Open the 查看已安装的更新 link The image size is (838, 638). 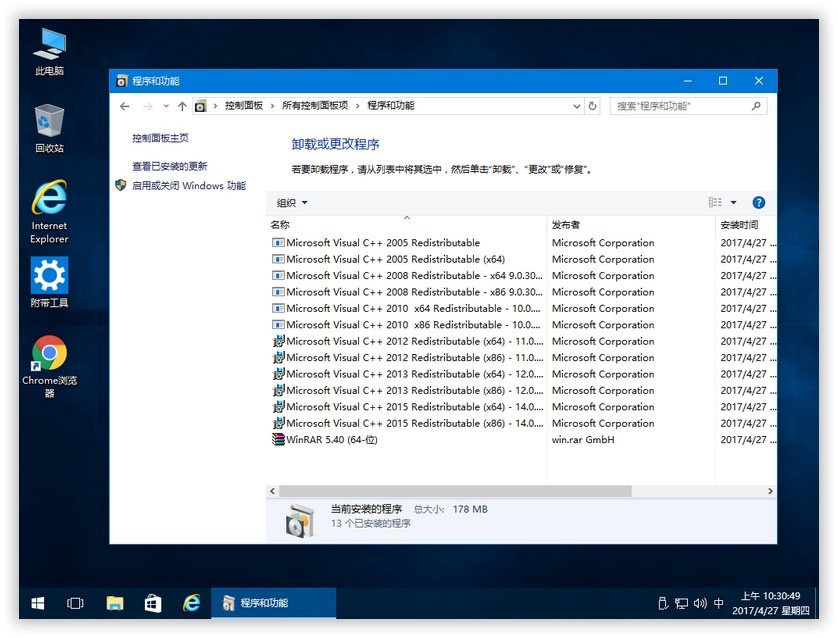point(169,166)
